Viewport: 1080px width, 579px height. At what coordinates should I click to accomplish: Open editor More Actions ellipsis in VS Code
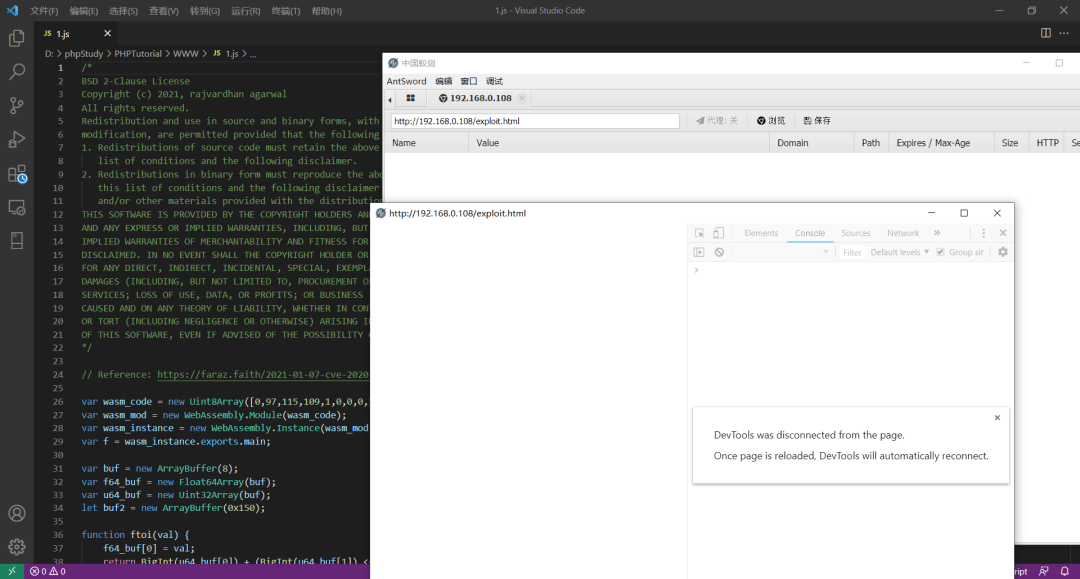[x=1064, y=33]
